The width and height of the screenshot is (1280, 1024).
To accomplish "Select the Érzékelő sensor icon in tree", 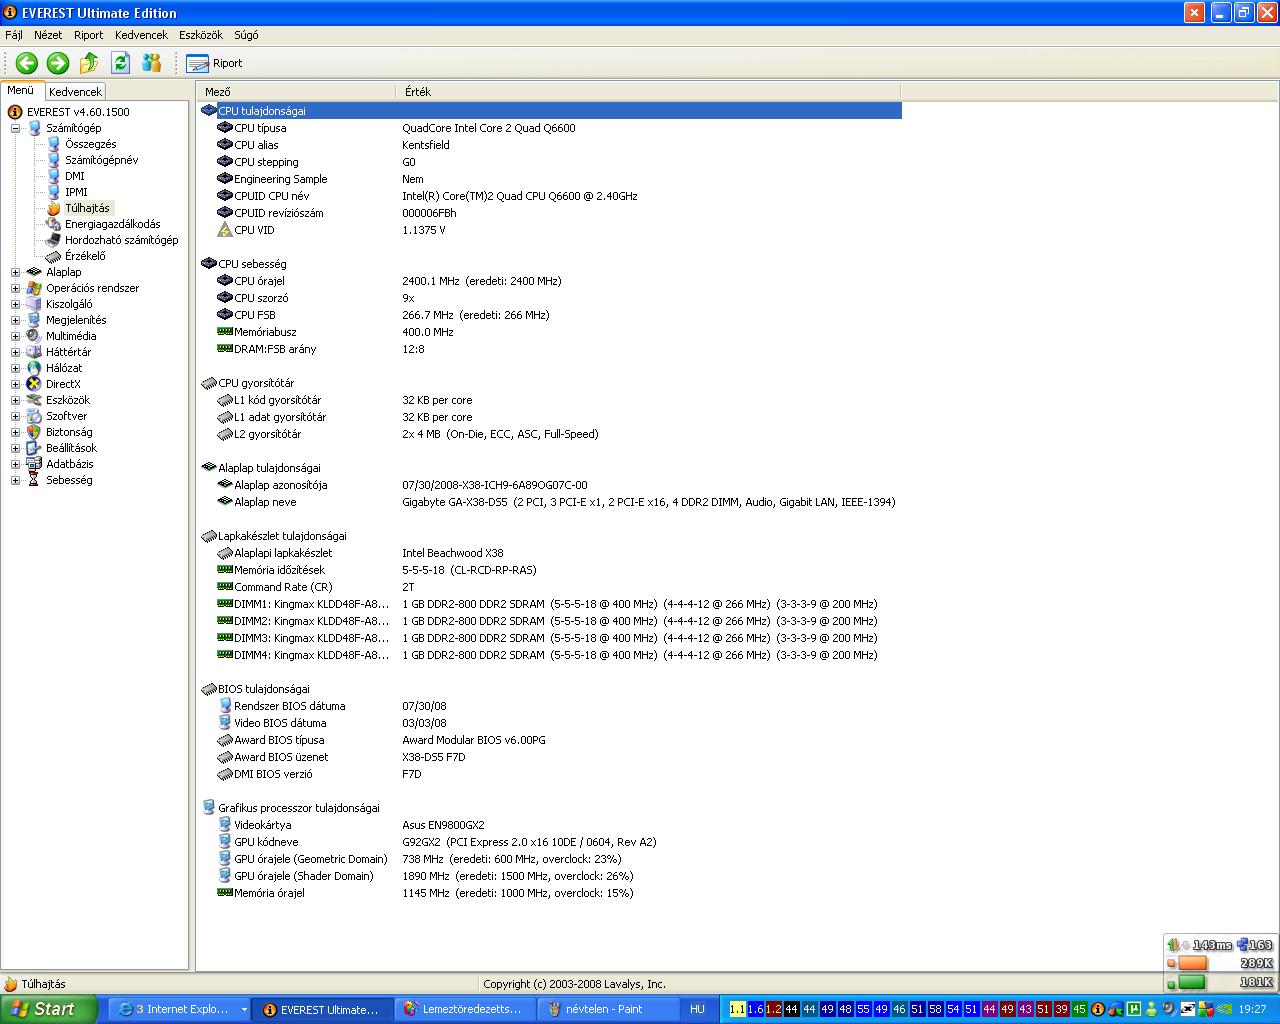I will coord(54,256).
